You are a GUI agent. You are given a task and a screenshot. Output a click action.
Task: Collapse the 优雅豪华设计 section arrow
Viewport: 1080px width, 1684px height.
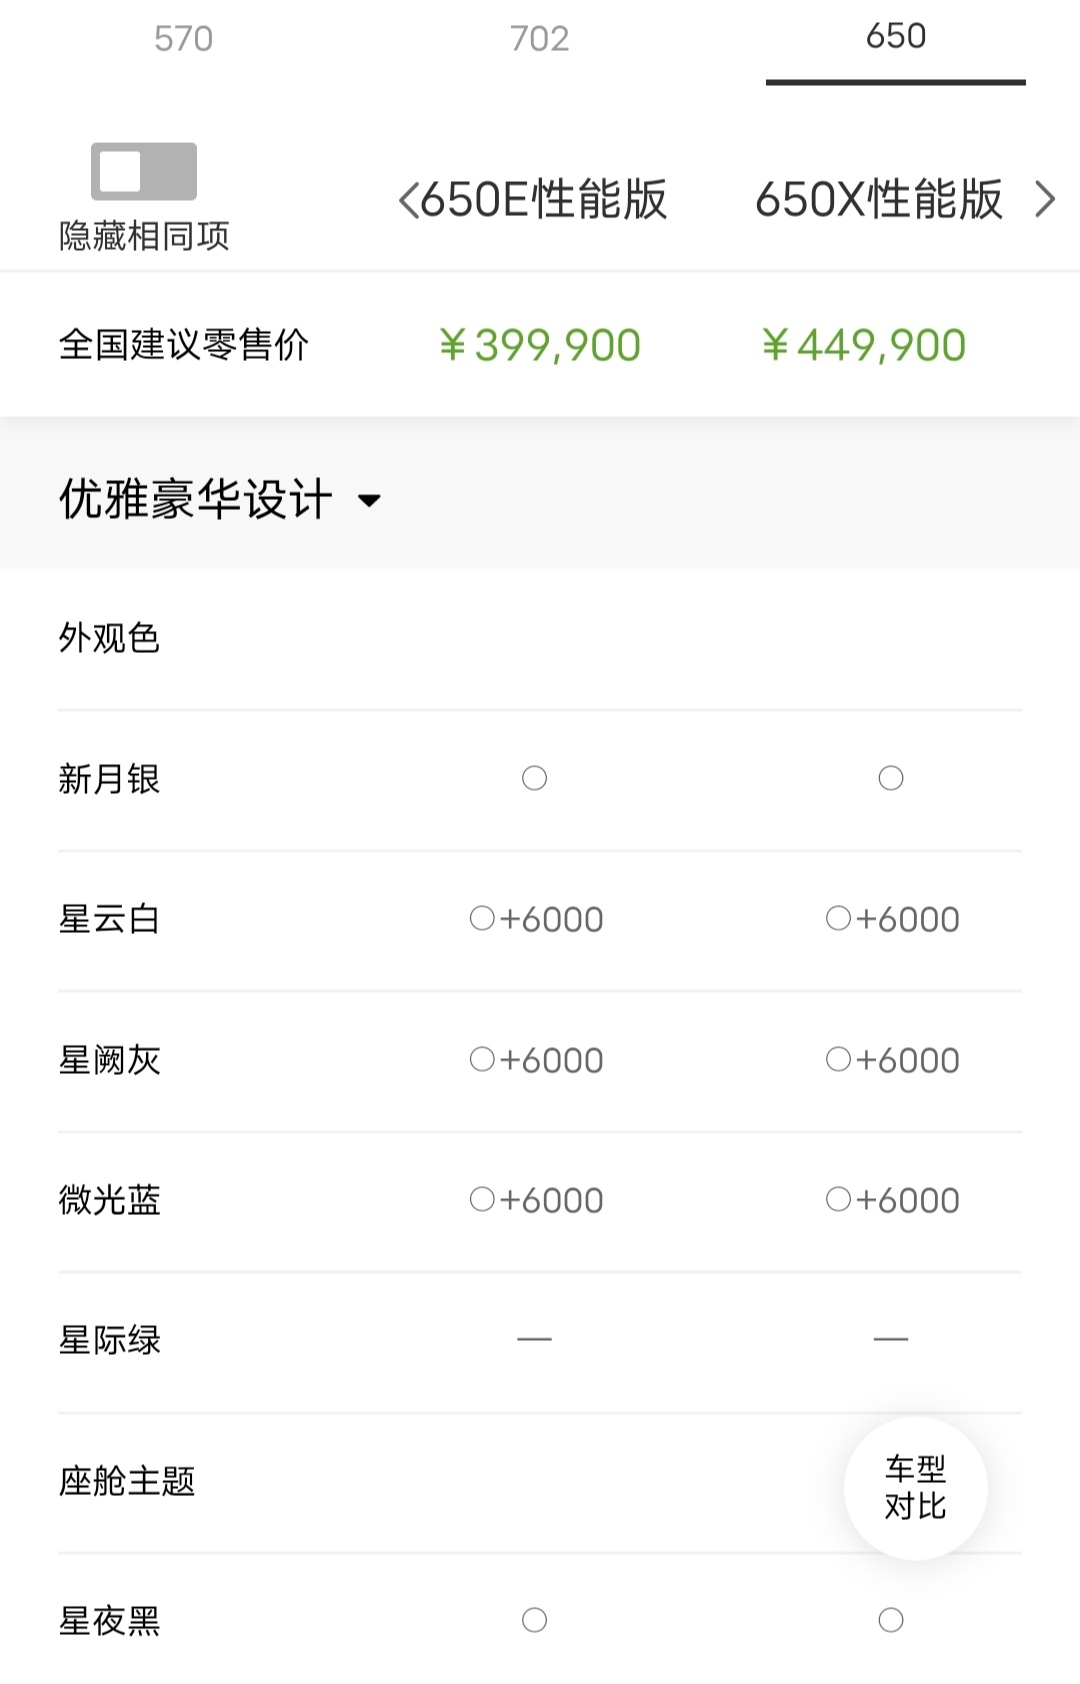[x=369, y=500]
